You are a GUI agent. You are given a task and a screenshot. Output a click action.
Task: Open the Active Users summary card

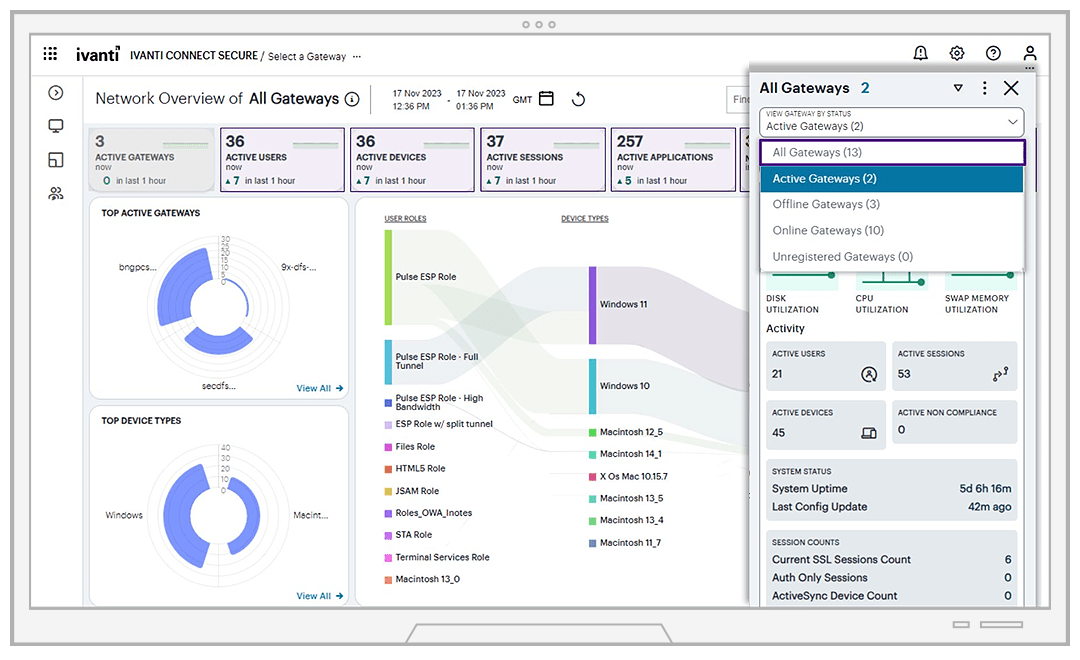(x=282, y=159)
